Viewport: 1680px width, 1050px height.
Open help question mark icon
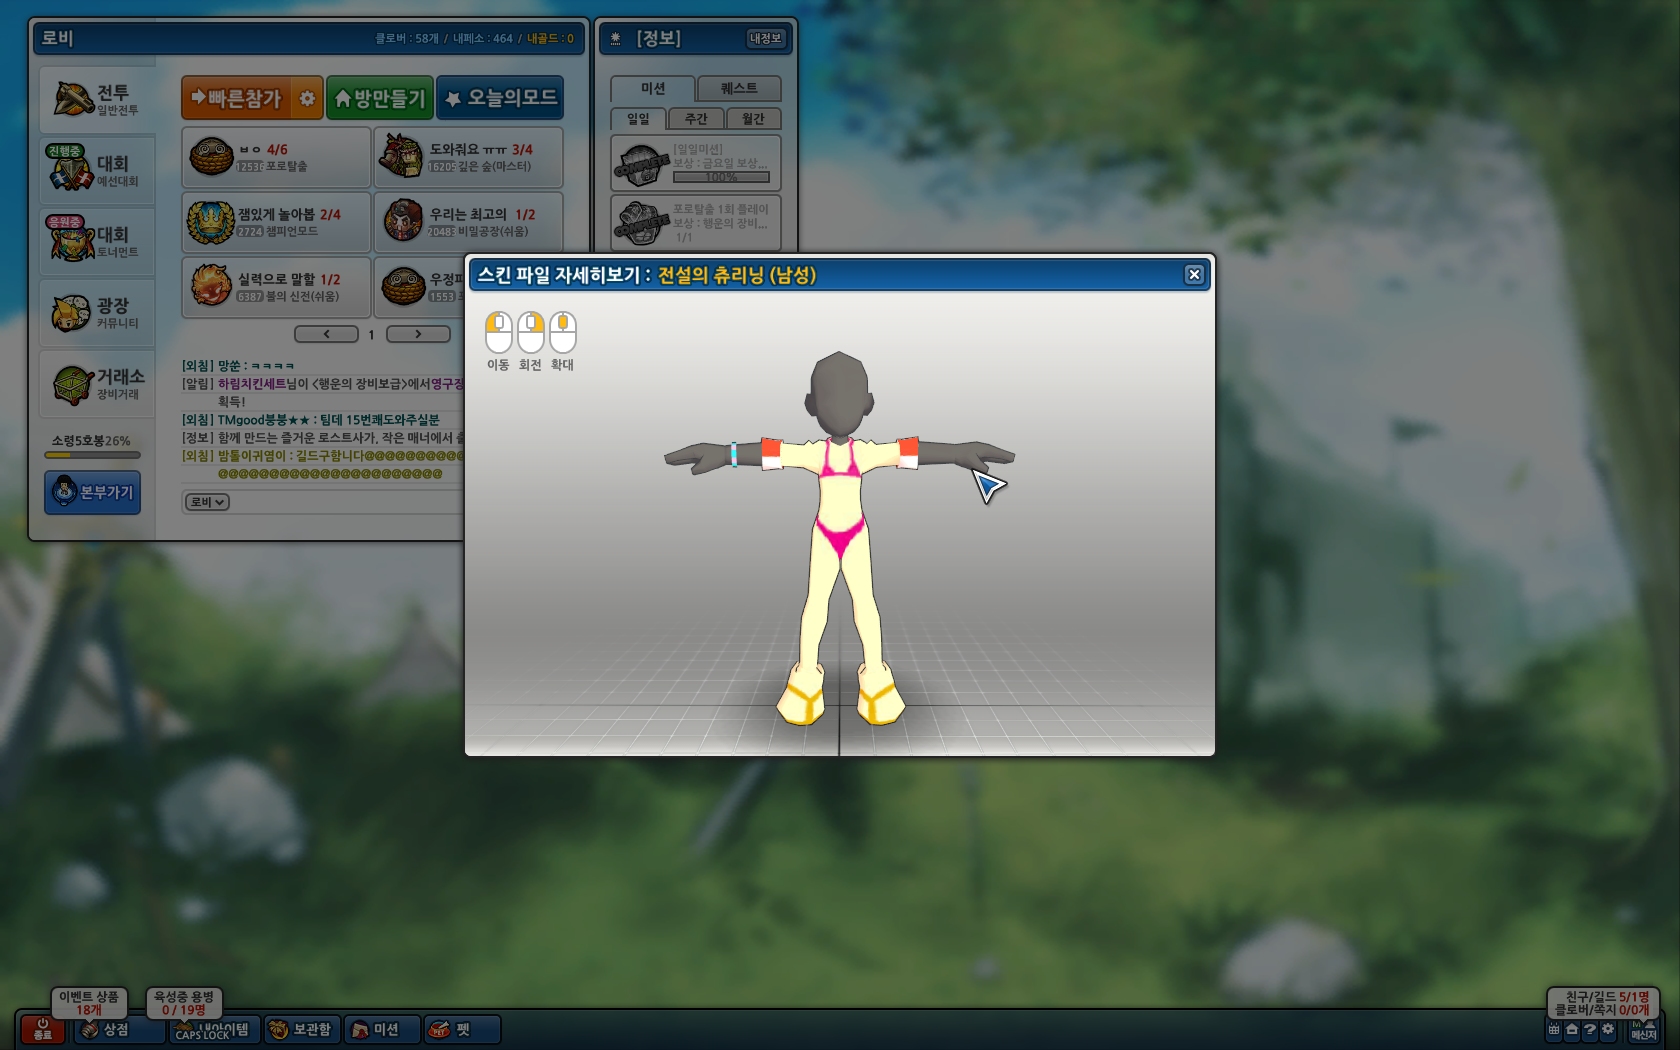(x=1590, y=1029)
